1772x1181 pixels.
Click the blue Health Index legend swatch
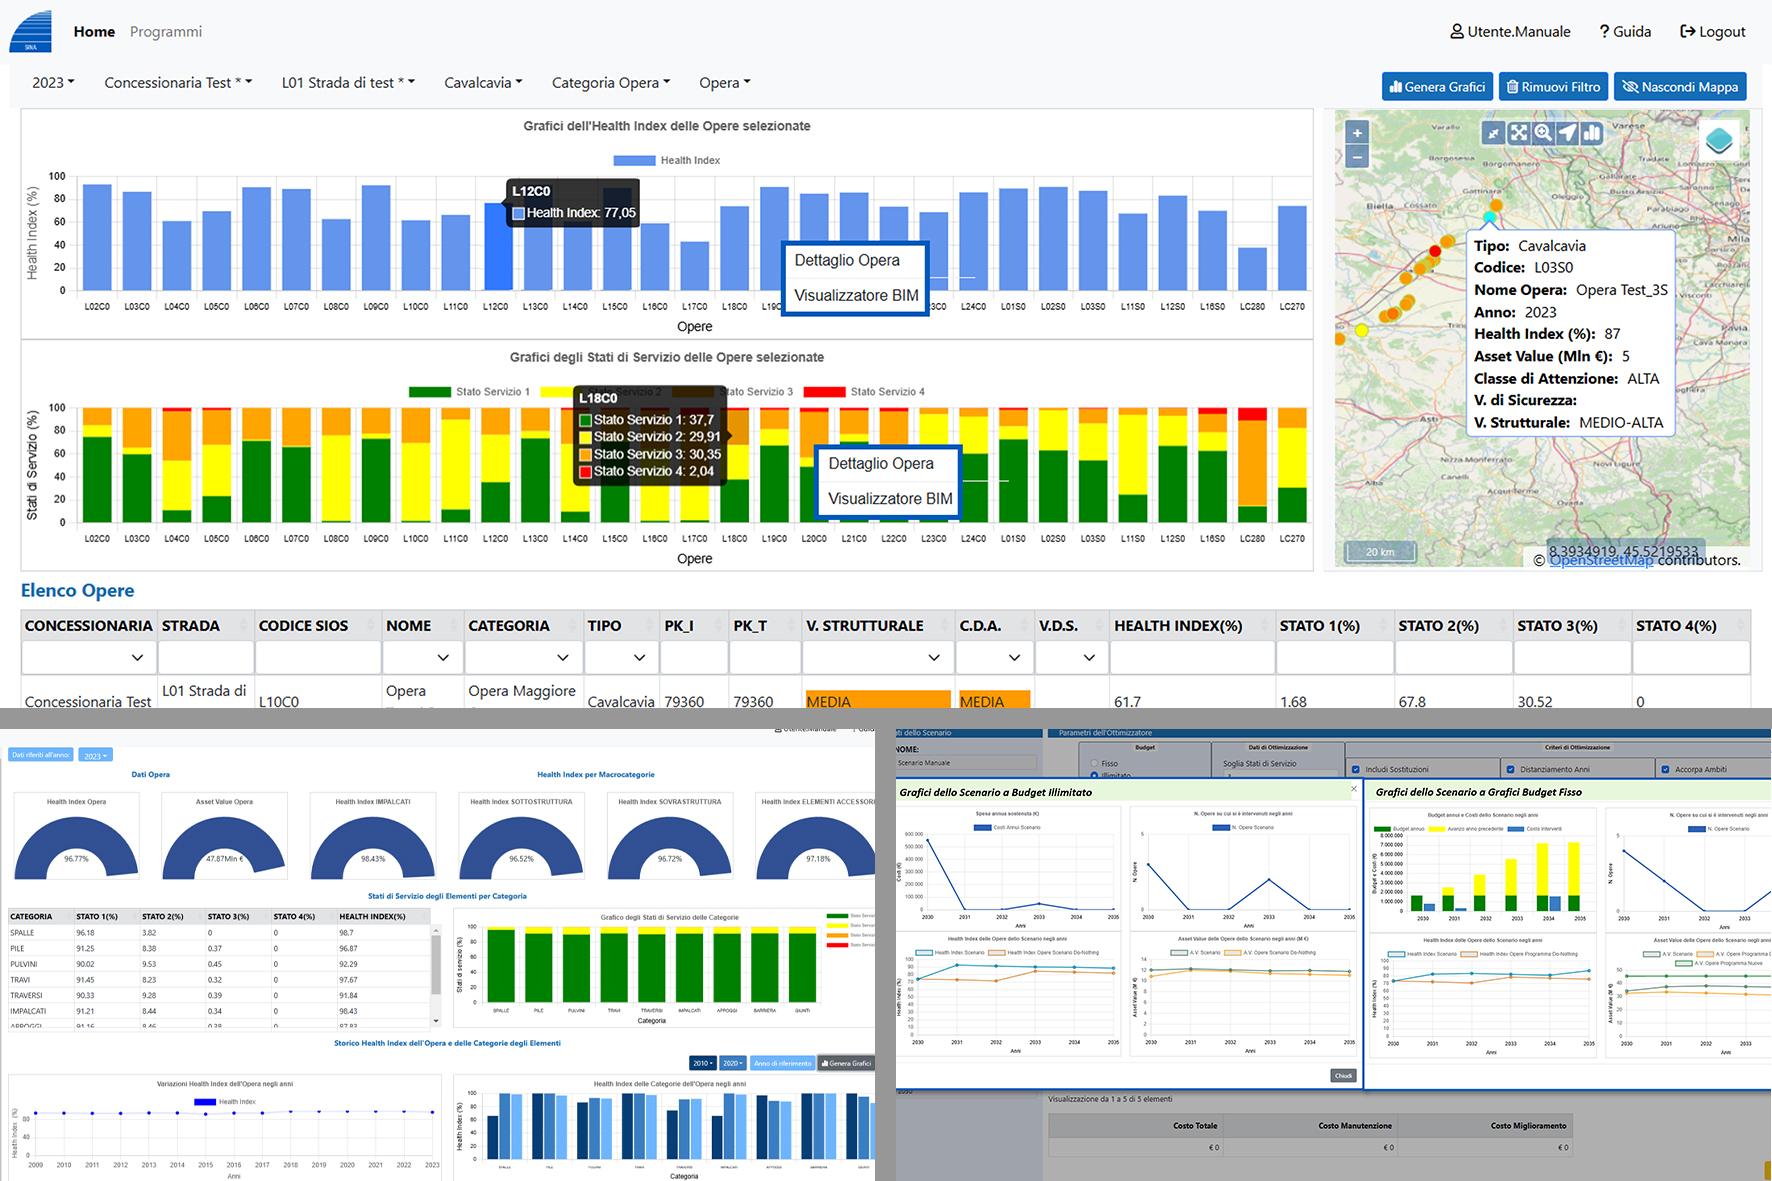[634, 160]
